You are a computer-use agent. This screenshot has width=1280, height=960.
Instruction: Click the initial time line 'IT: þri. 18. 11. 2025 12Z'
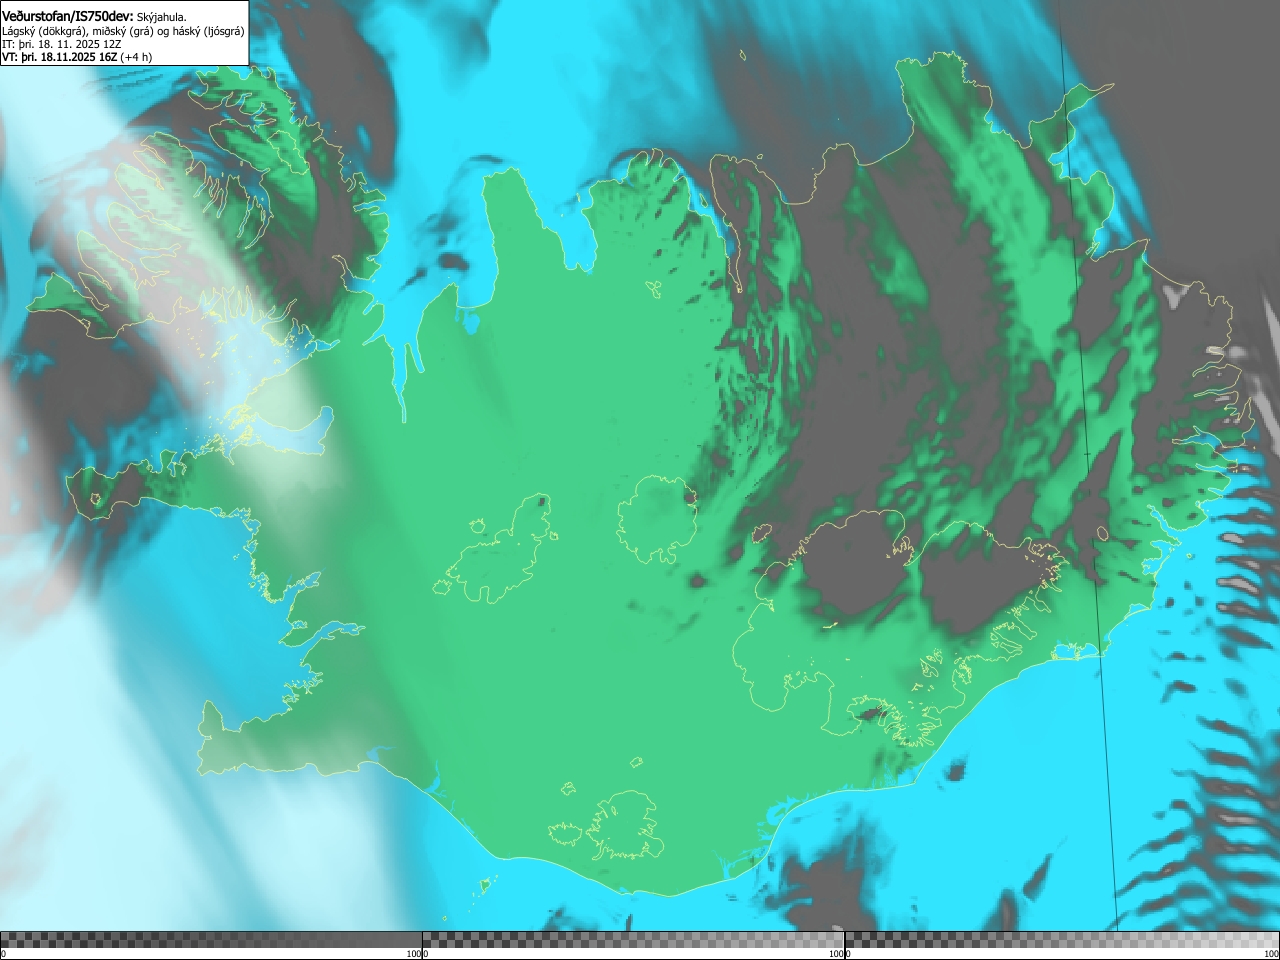[x=62, y=44]
